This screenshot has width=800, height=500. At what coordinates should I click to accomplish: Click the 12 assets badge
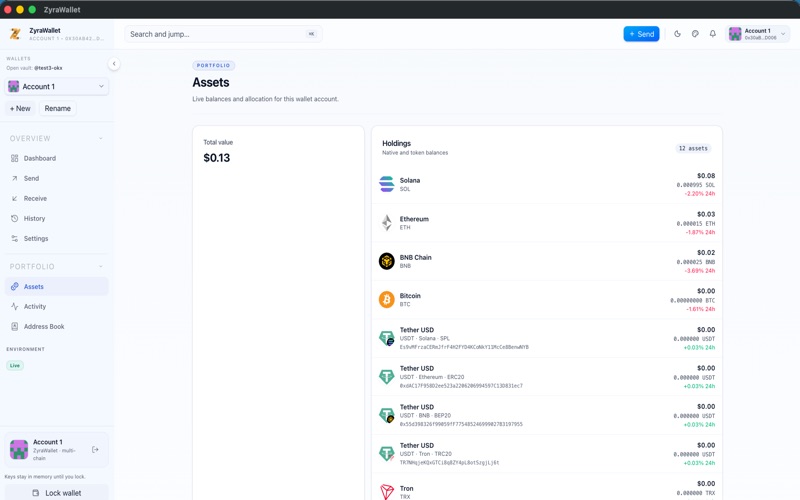[x=693, y=148]
